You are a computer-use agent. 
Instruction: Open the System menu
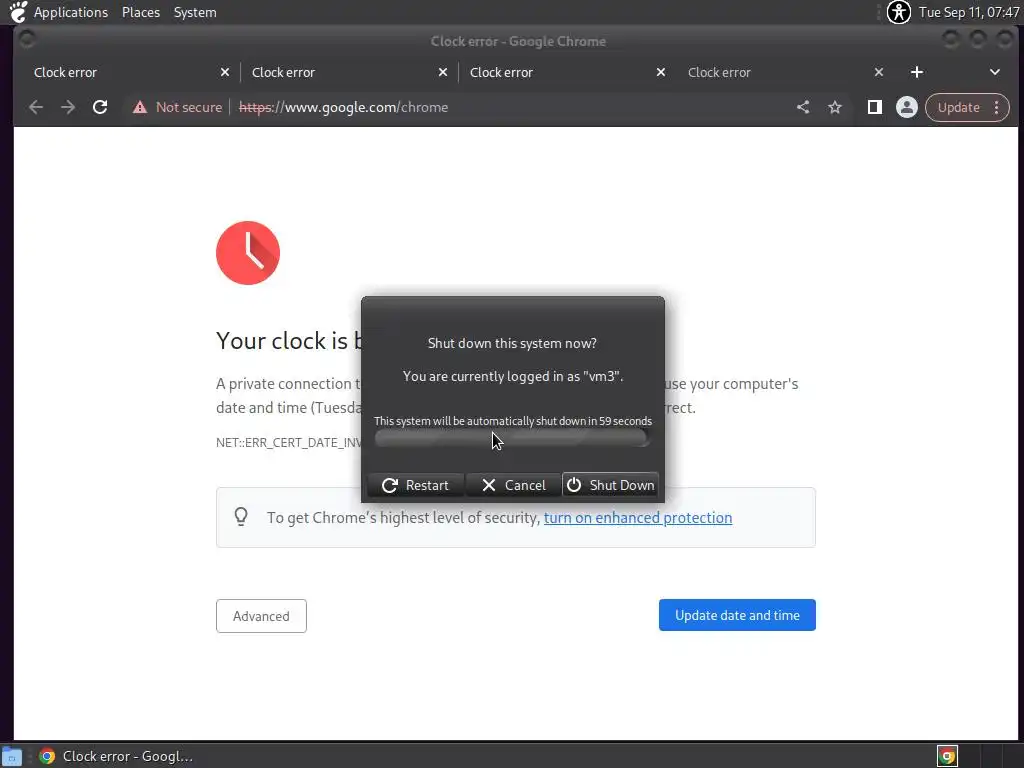[x=195, y=12]
